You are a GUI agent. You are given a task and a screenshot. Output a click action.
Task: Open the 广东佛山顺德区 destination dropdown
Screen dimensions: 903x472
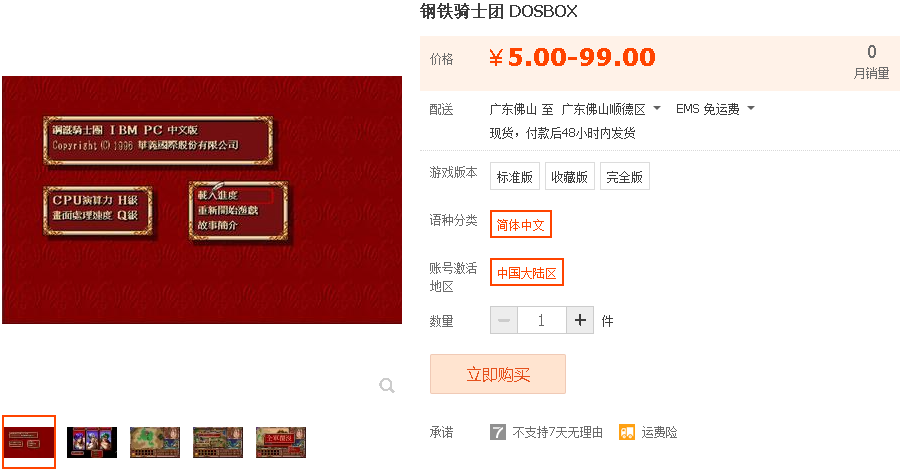(x=611, y=109)
